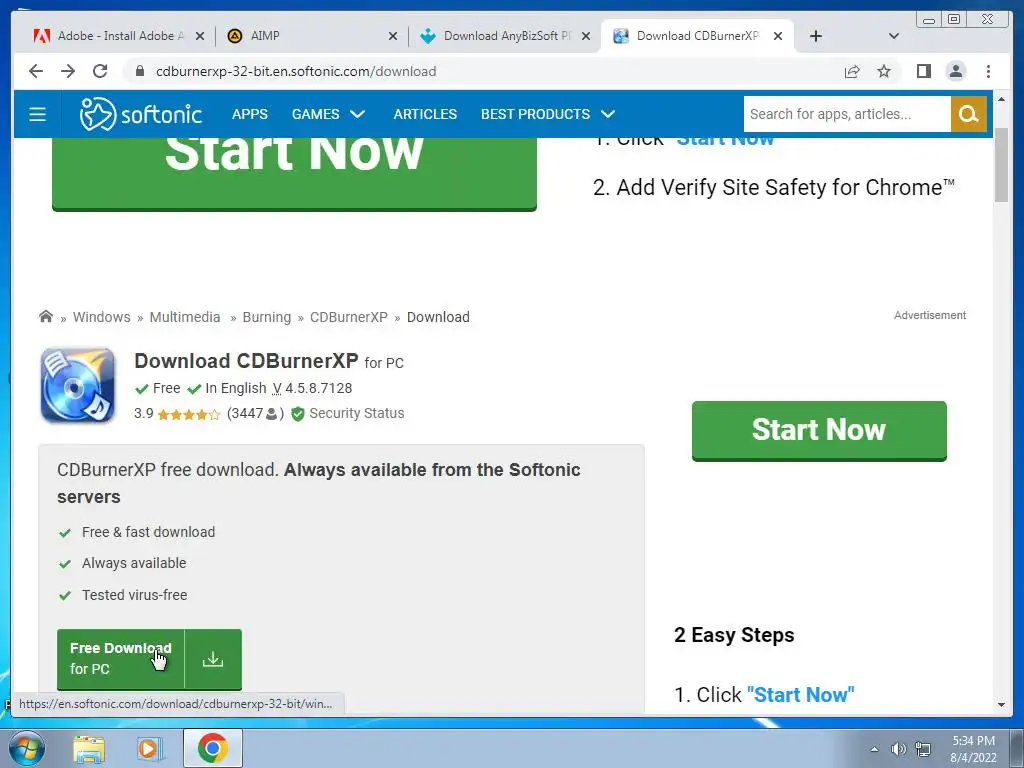1024x768 pixels.
Task: Expand the BEST PRODUCTS dropdown
Action: pos(548,114)
